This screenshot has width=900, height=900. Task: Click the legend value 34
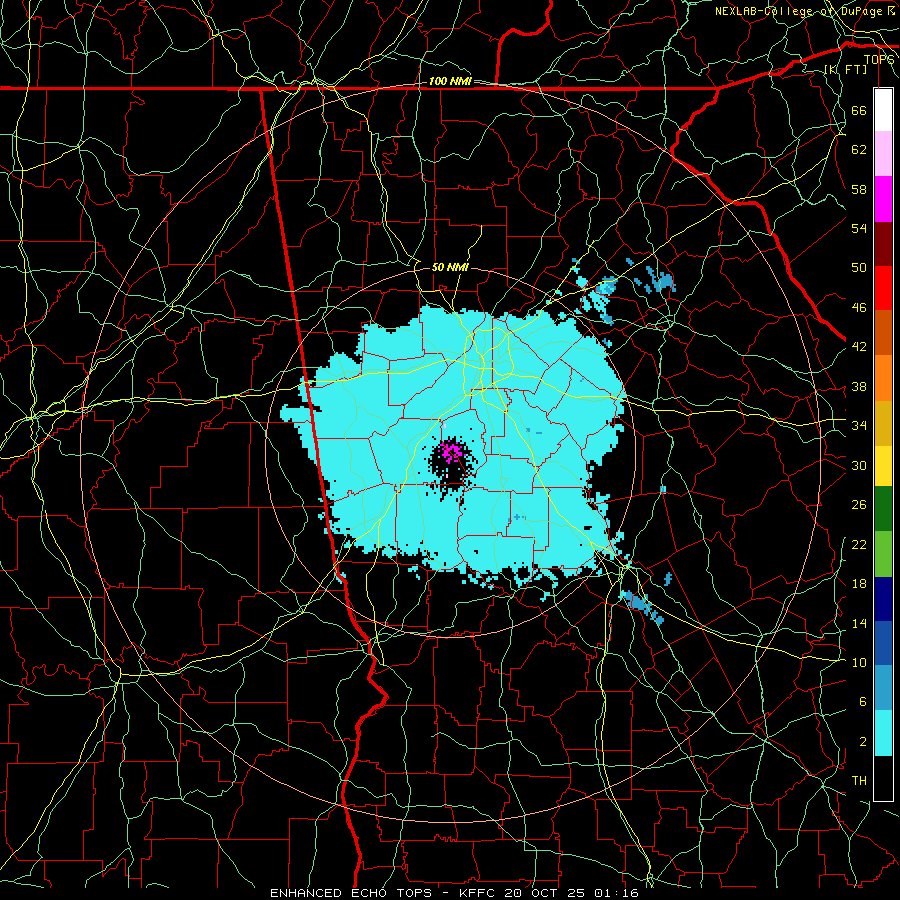pos(859,426)
